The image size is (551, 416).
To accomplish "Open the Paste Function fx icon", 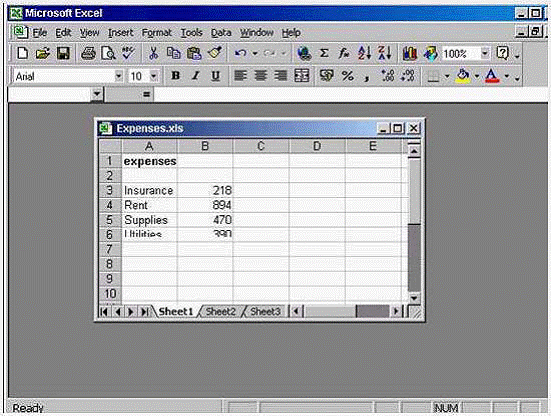I will tap(344, 53).
